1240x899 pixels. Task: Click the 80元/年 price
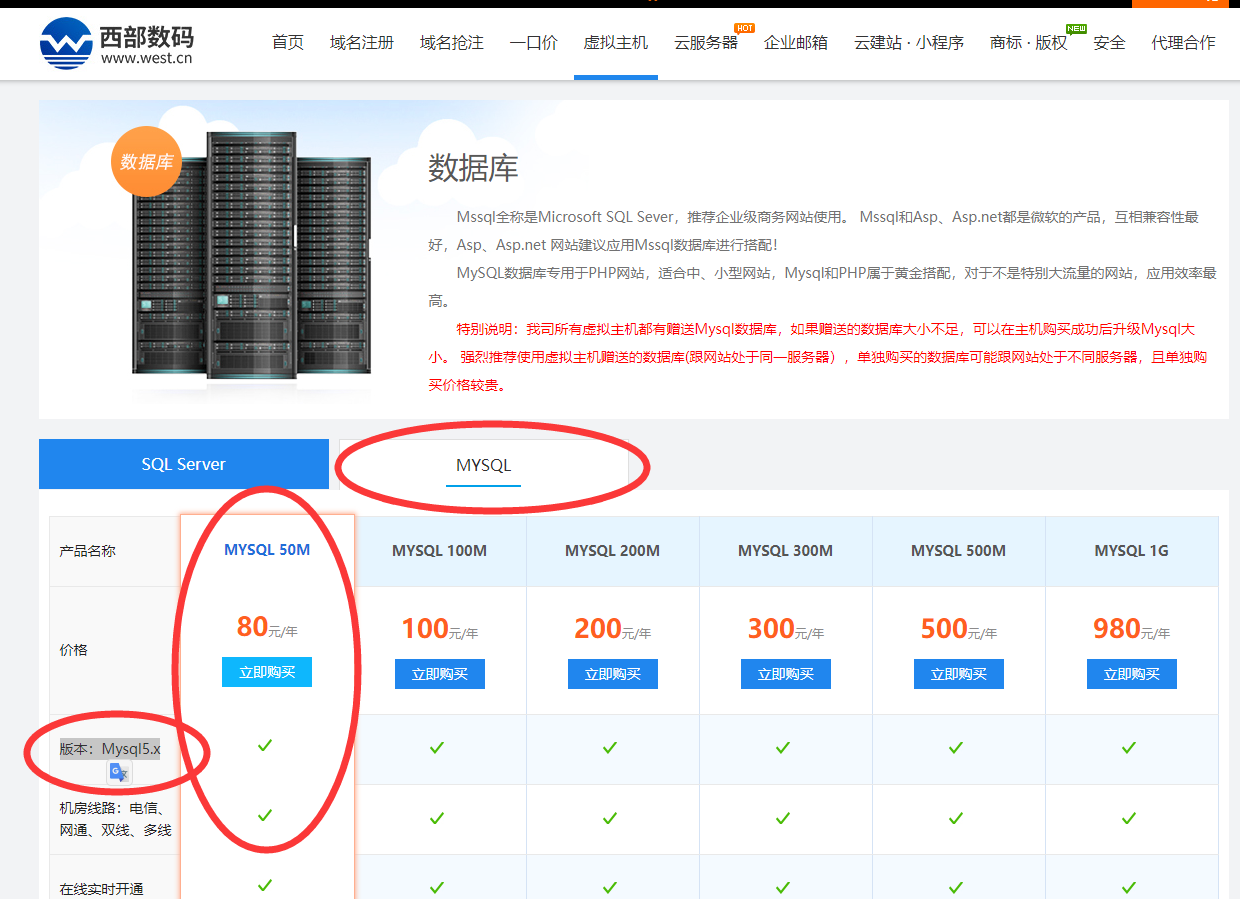(267, 627)
